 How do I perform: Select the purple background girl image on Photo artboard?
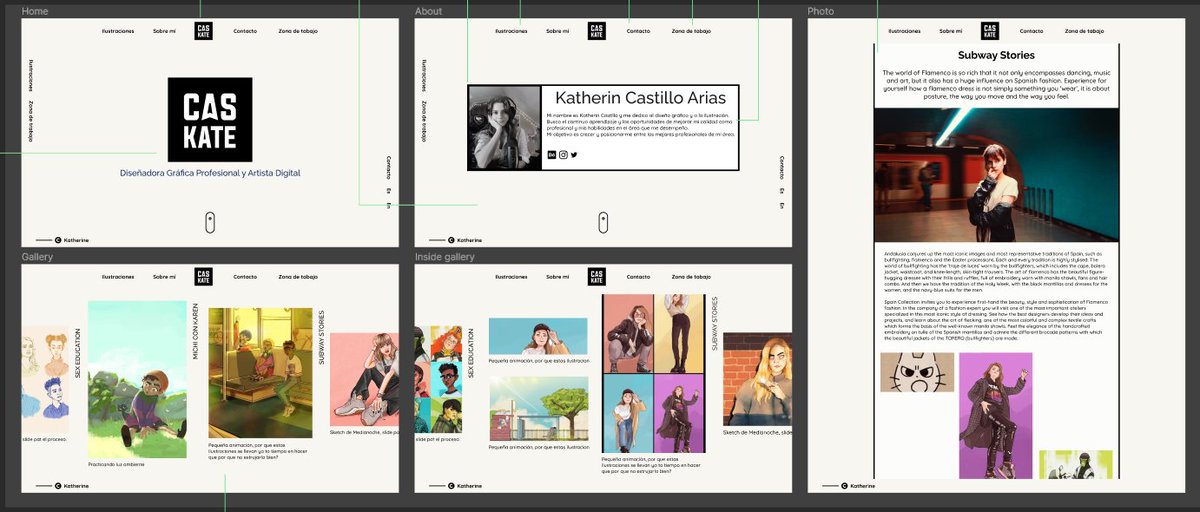coord(995,415)
